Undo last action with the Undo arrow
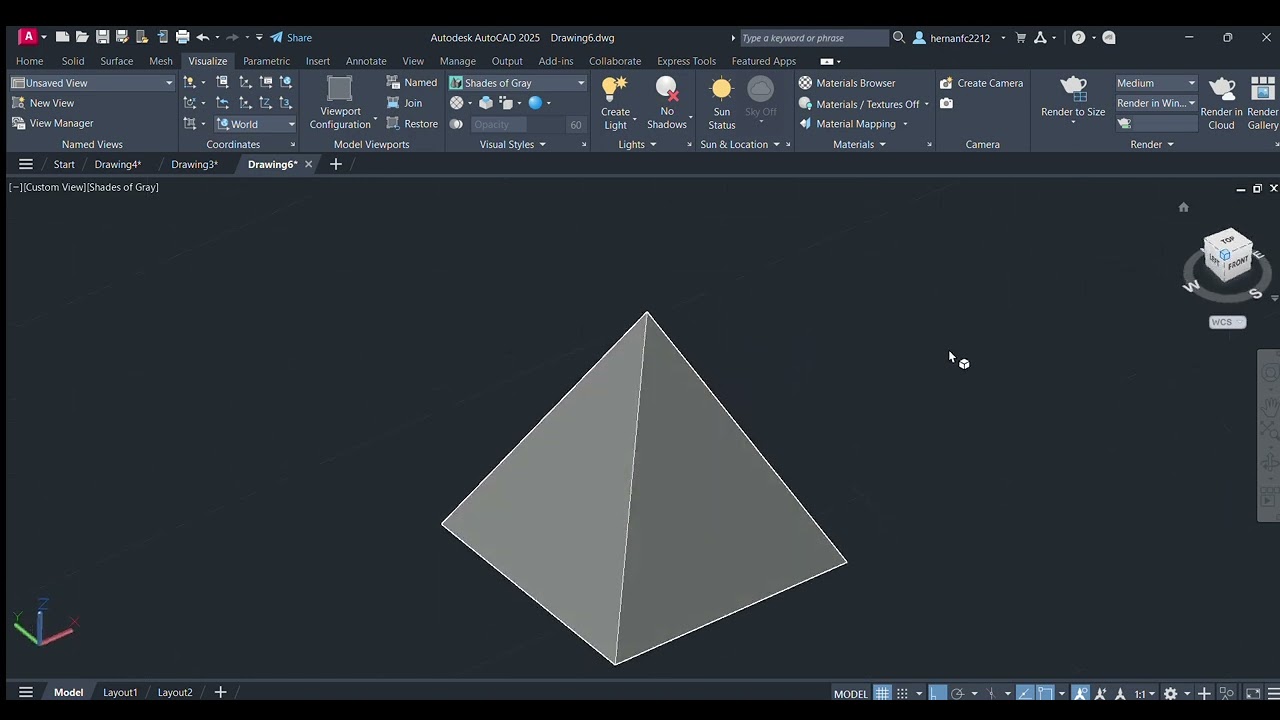Viewport: 1280px width, 720px height. coord(203,37)
